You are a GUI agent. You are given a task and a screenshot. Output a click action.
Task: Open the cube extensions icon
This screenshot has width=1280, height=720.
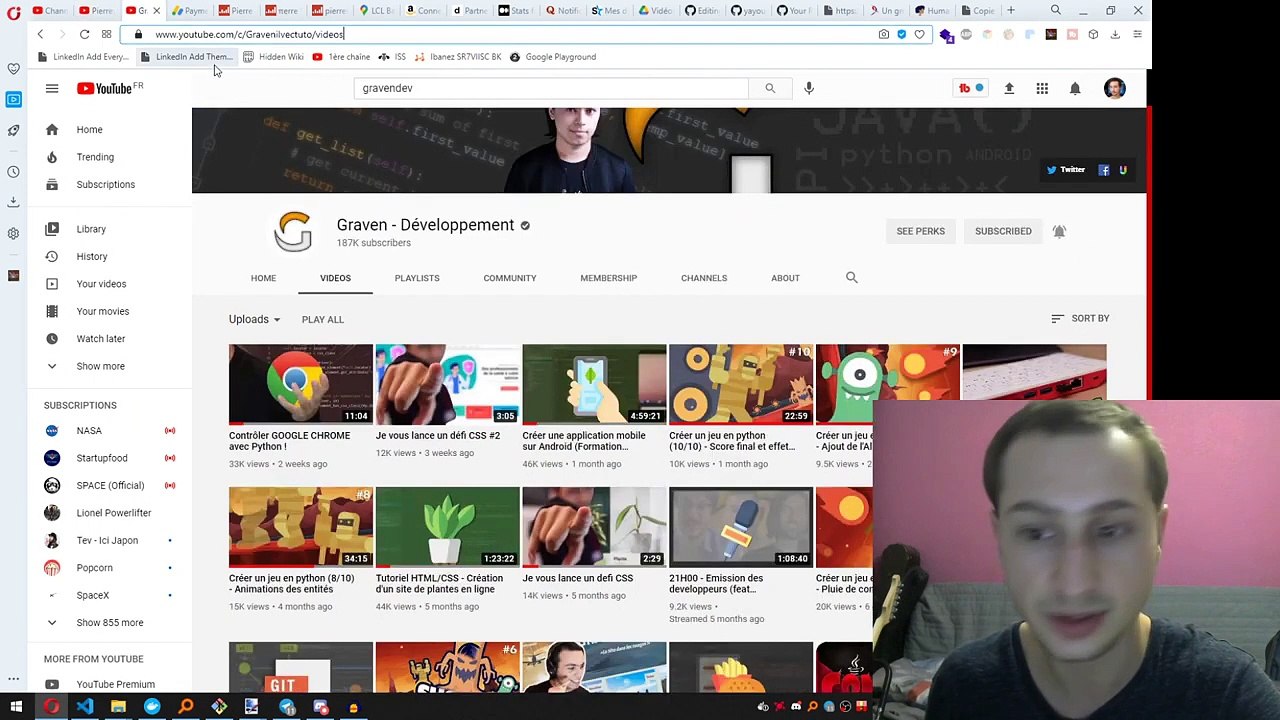point(1093,34)
